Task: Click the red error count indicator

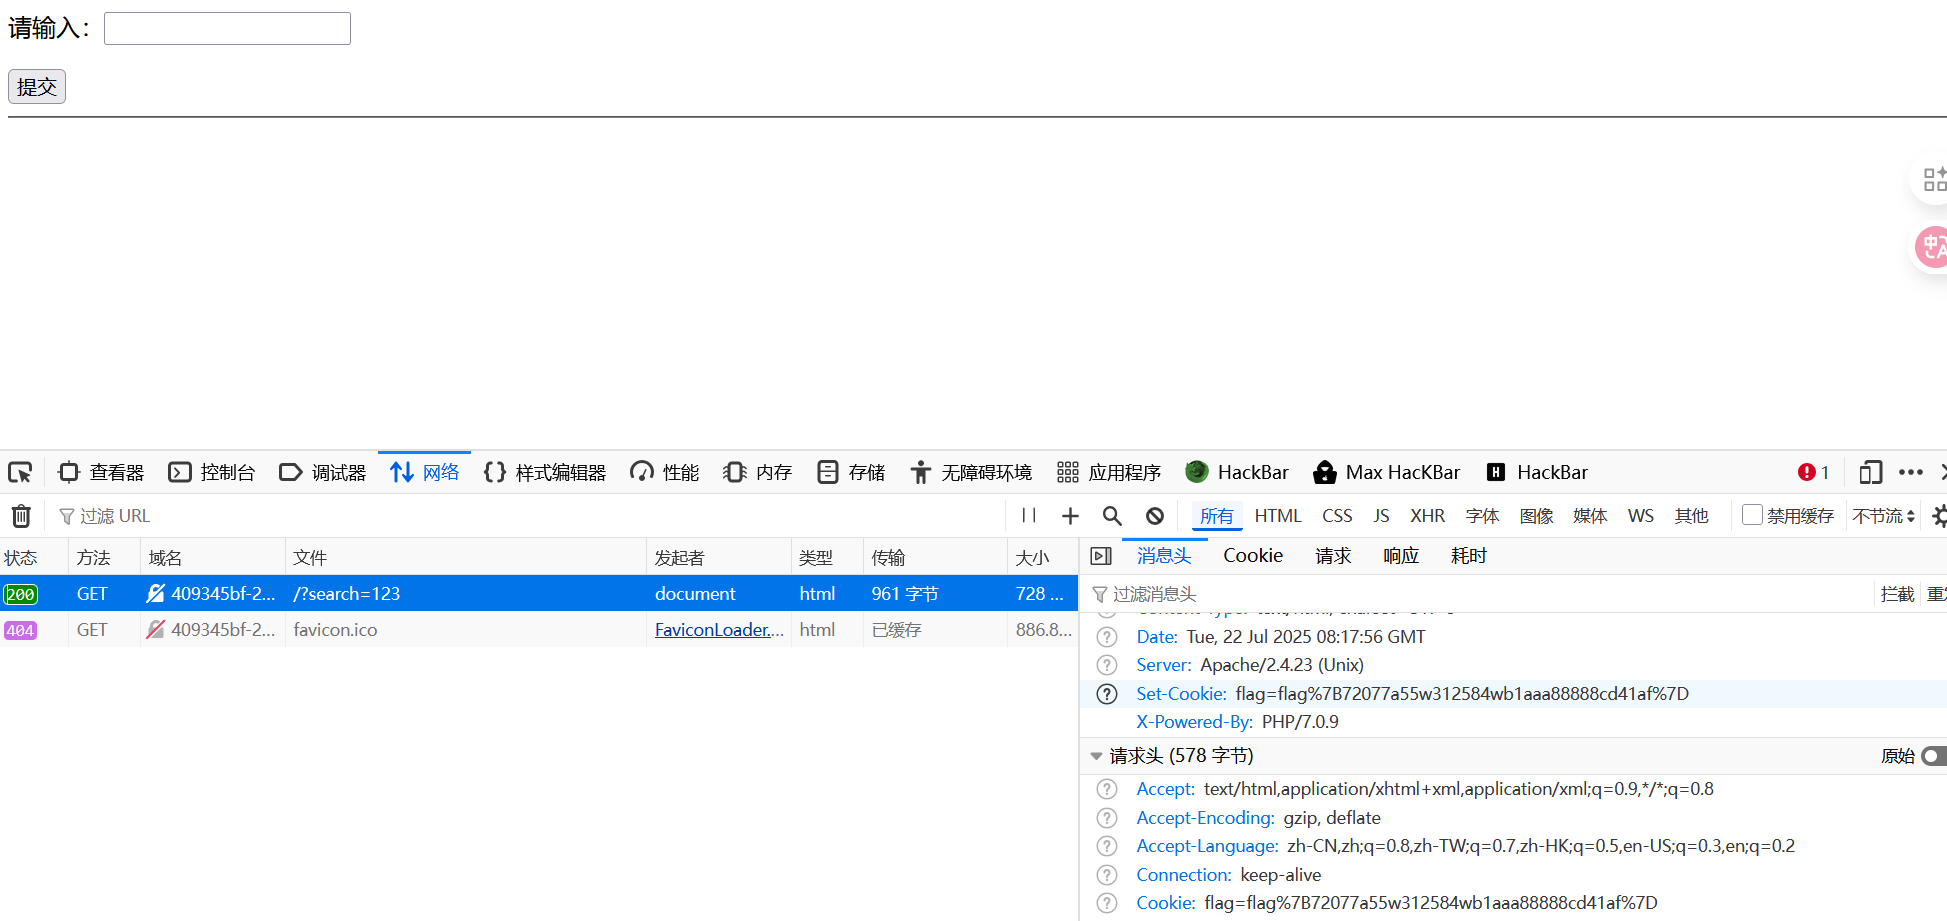Action: (x=1813, y=472)
